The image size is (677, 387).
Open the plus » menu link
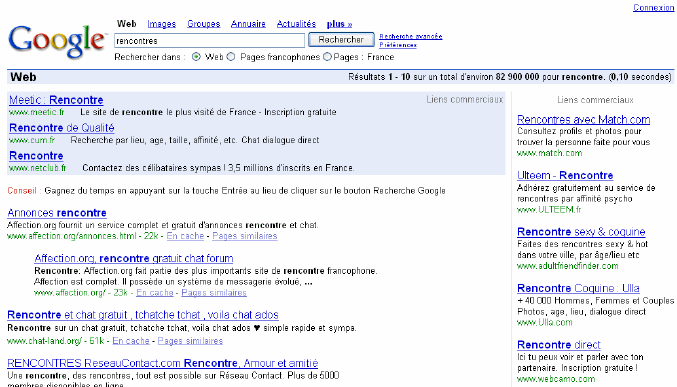pyautogui.click(x=339, y=24)
